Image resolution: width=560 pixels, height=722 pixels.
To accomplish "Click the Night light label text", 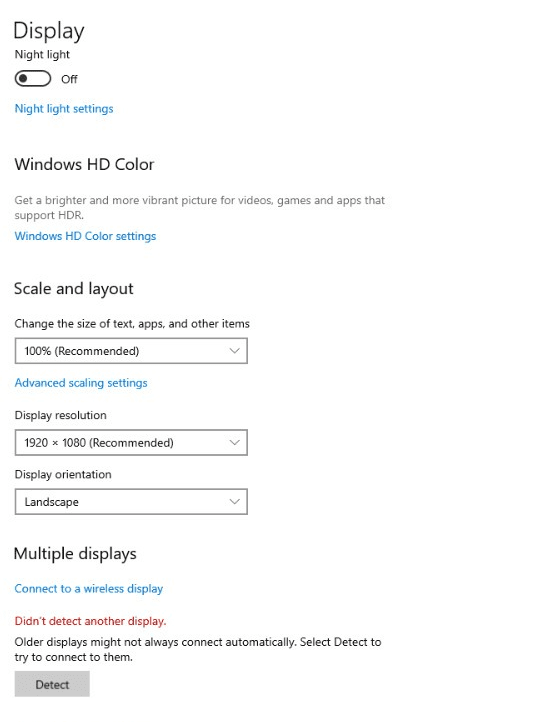I will tap(42, 55).
